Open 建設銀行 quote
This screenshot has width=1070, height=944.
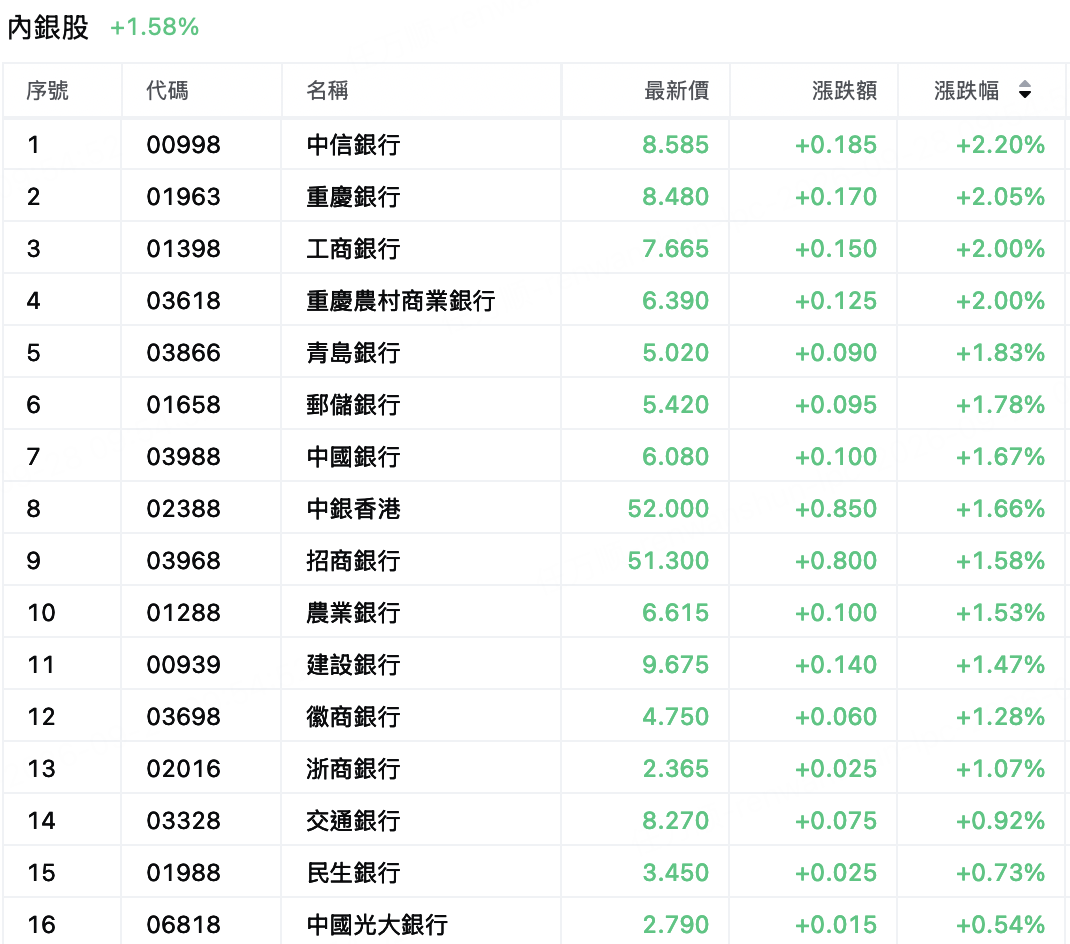353,665
